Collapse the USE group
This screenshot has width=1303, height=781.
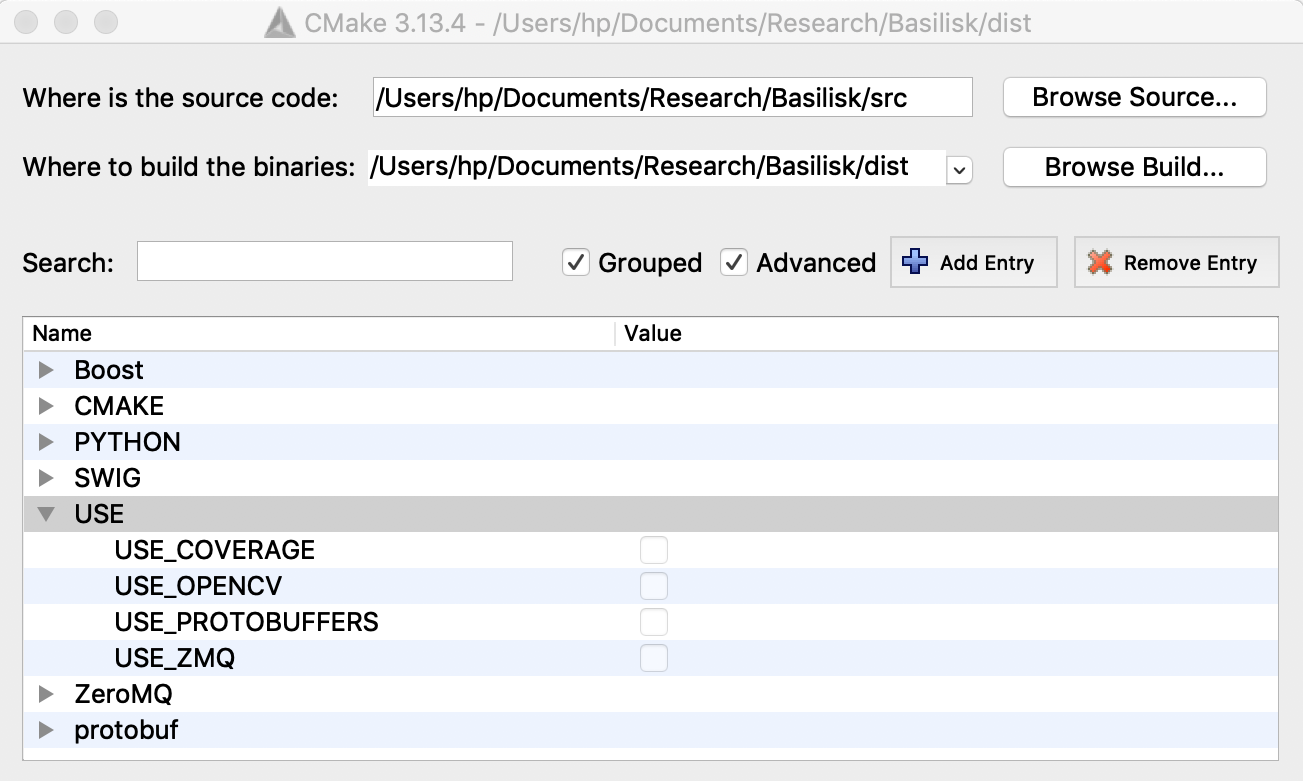click(45, 514)
